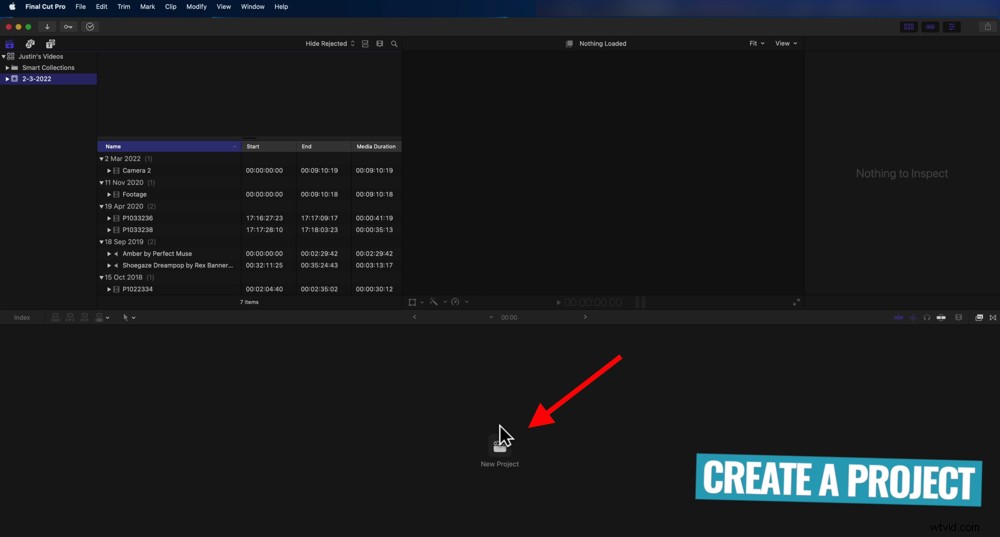Click the New Project icon in timeline

coord(499,445)
